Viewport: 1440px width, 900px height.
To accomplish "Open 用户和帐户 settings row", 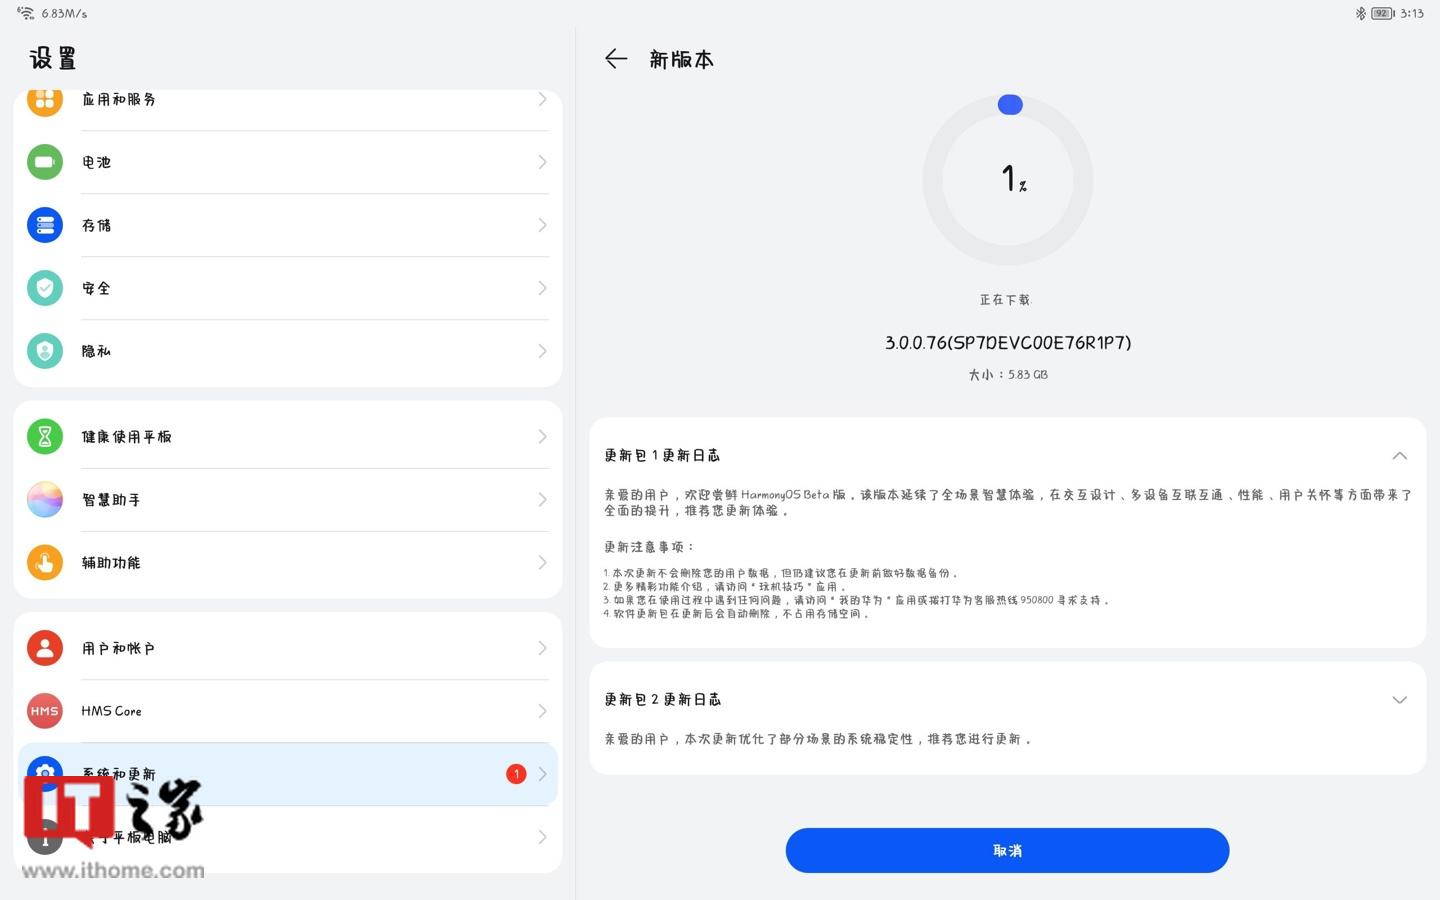I will (x=288, y=648).
